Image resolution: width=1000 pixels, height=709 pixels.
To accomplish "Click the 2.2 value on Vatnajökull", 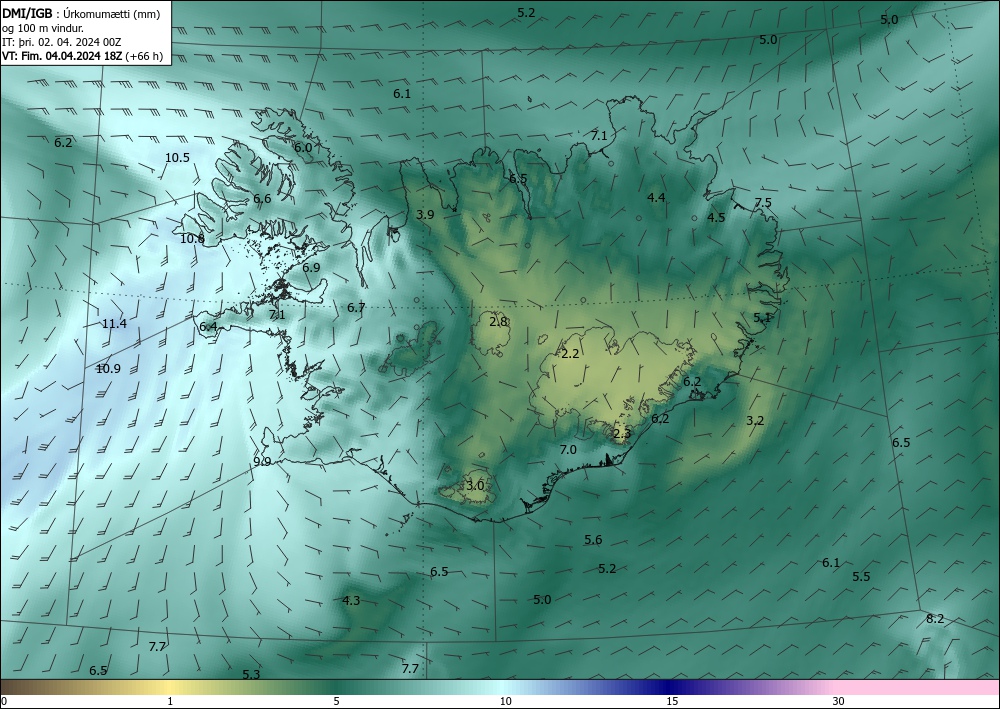I will point(570,354).
